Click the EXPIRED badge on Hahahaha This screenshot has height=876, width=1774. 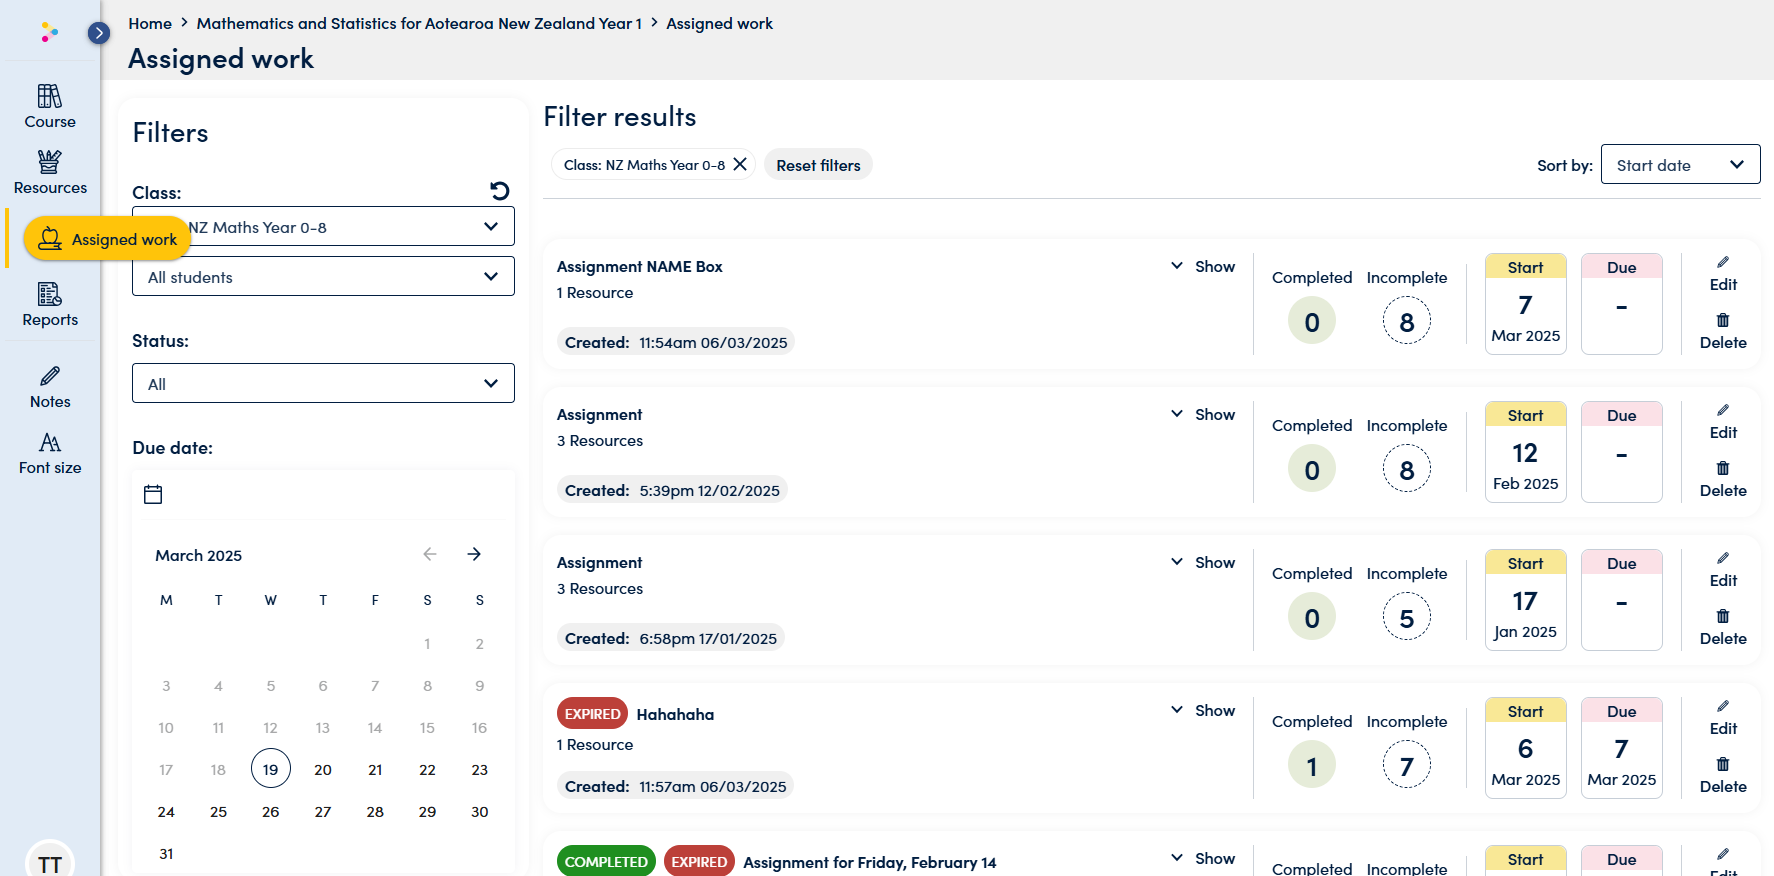pyautogui.click(x=592, y=714)
